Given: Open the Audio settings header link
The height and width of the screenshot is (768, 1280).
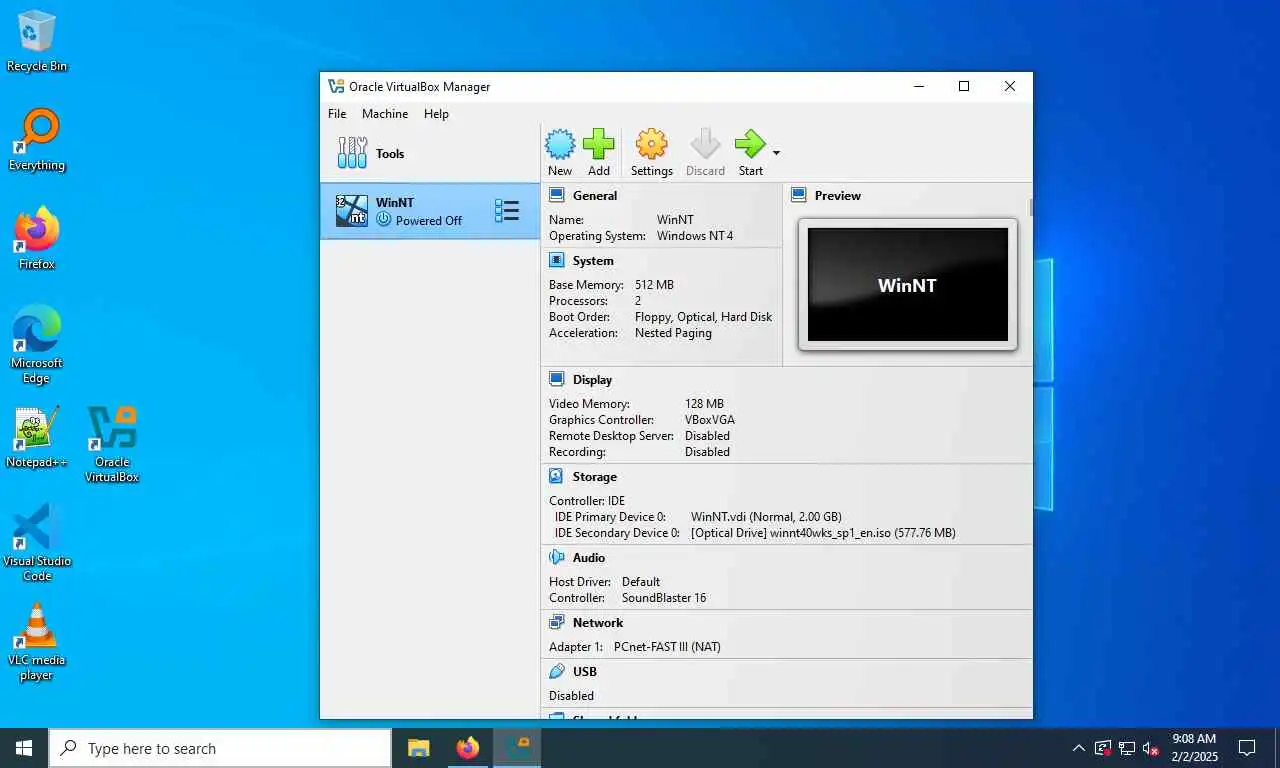Looking at the screenshot, I should (589, 558).
